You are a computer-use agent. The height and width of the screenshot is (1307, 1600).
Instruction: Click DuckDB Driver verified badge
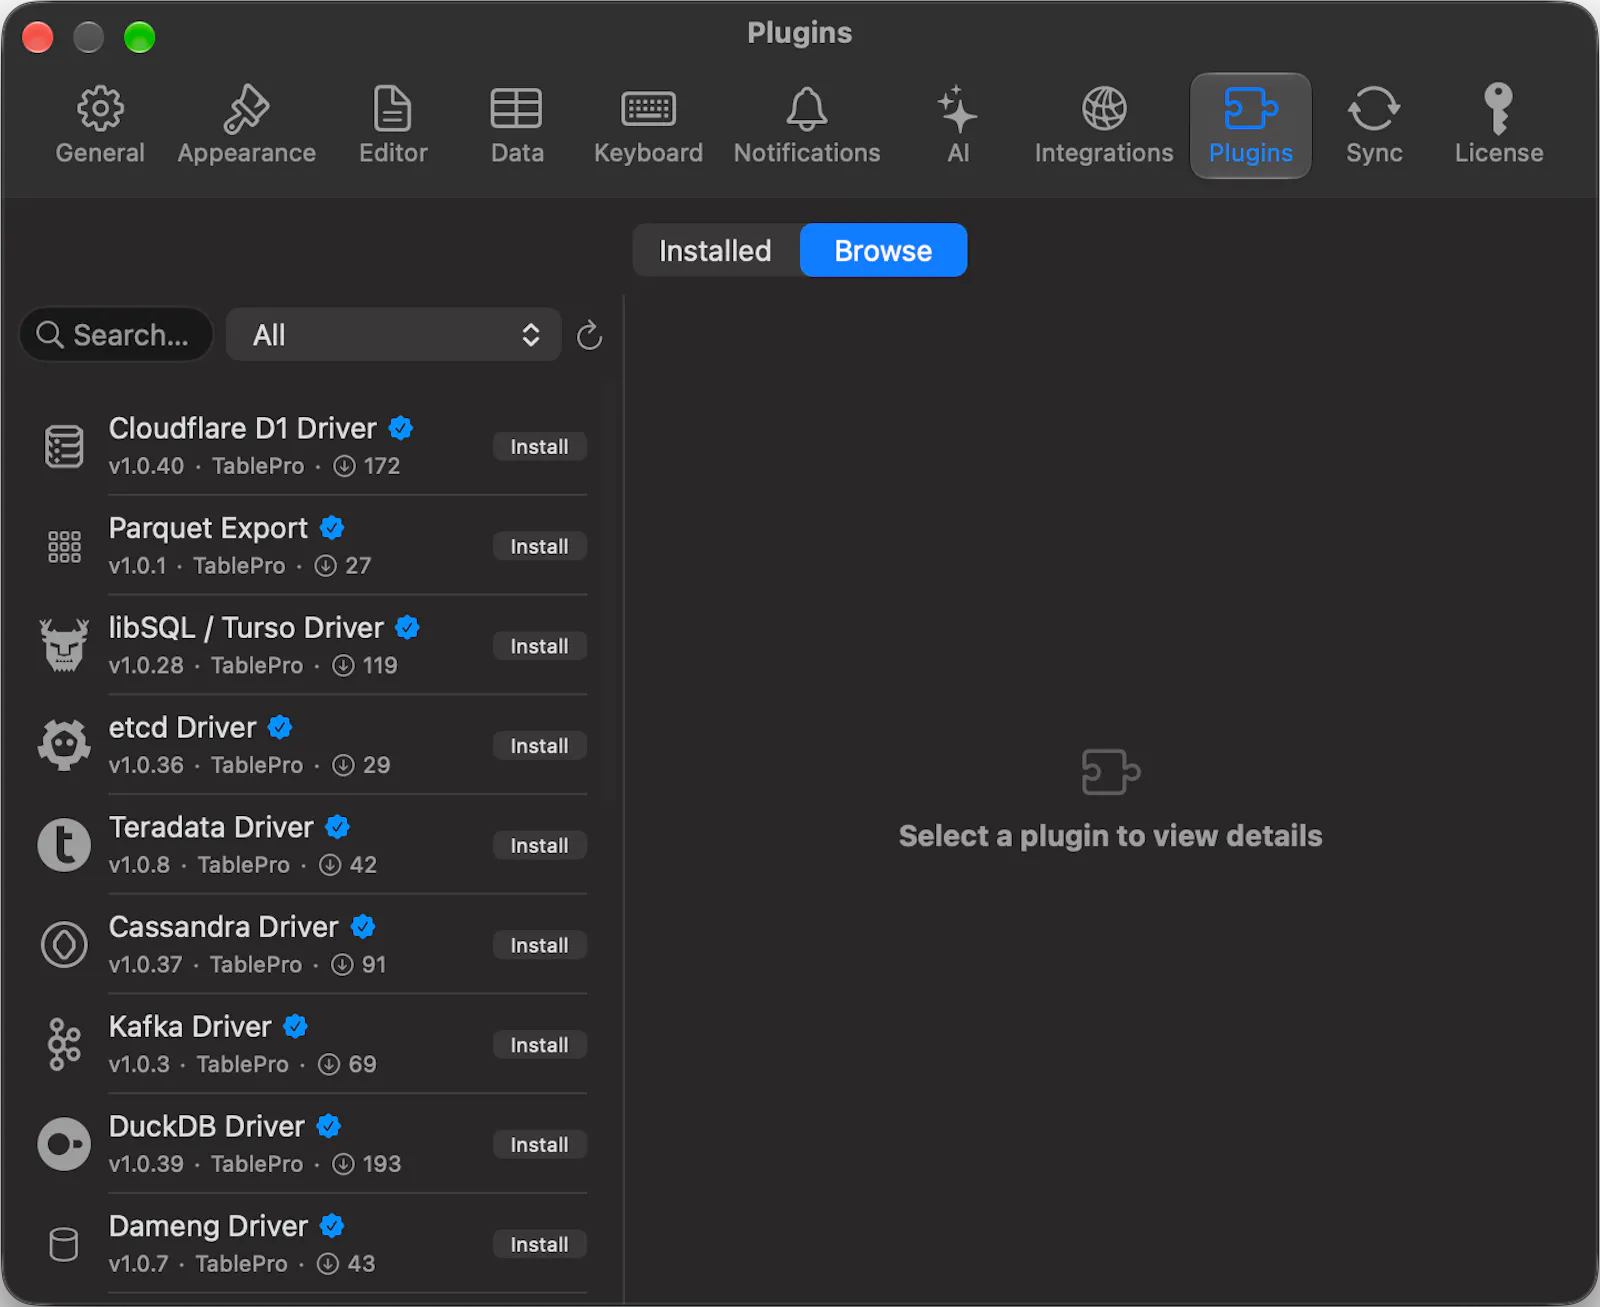point(328,1126)
